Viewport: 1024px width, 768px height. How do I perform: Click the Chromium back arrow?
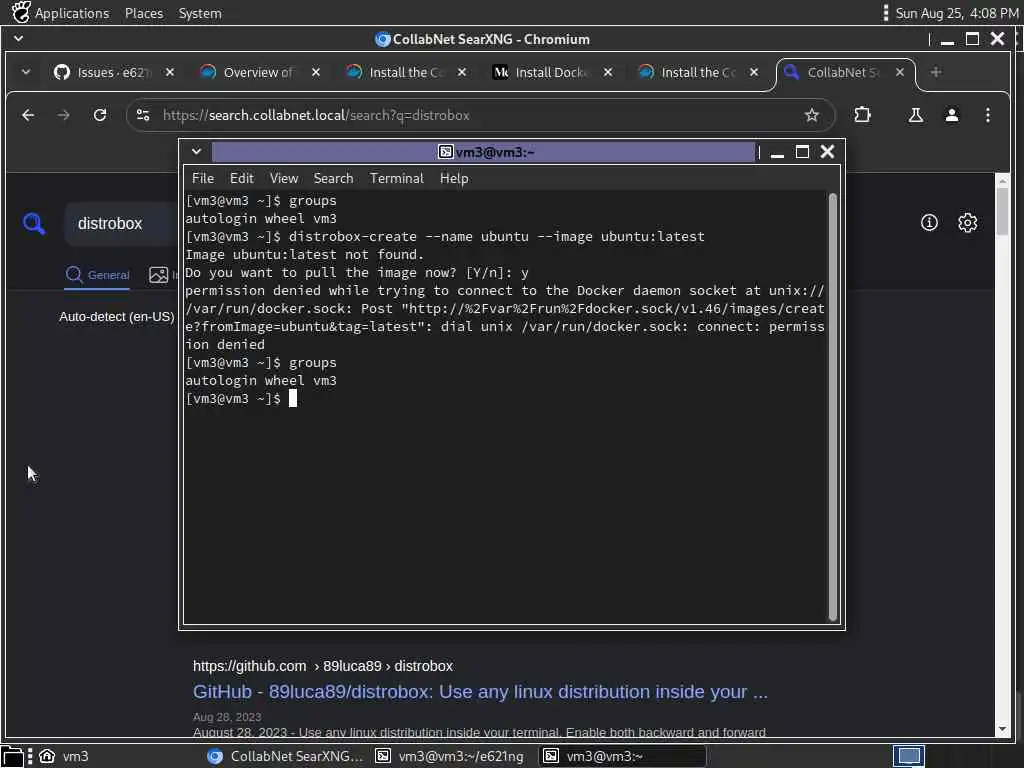(x=27, y=116)
